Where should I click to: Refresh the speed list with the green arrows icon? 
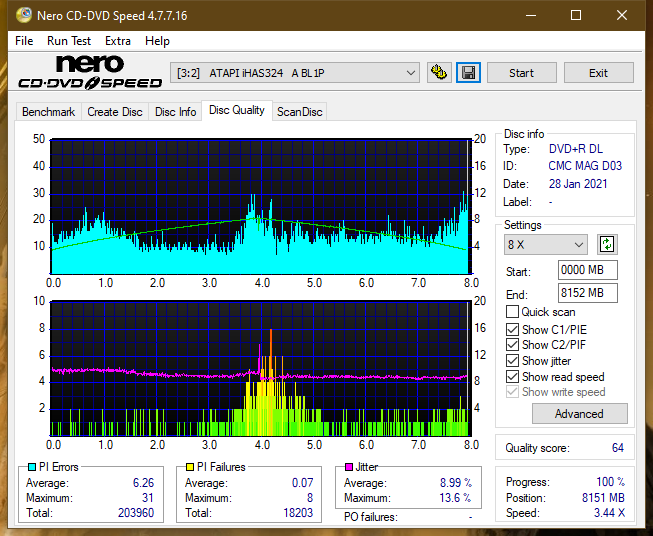[607, 244]
